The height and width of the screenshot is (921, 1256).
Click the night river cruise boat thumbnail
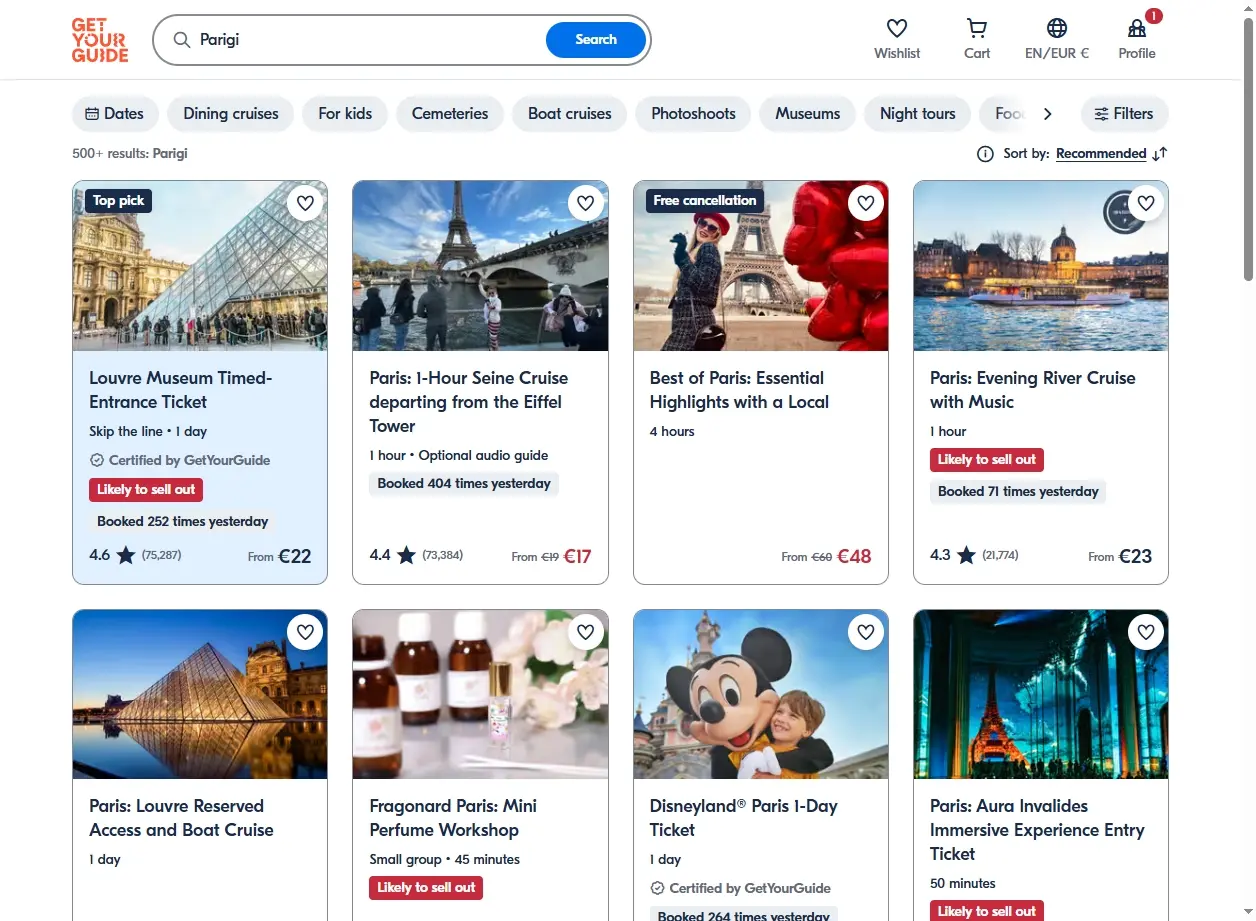1041,266
